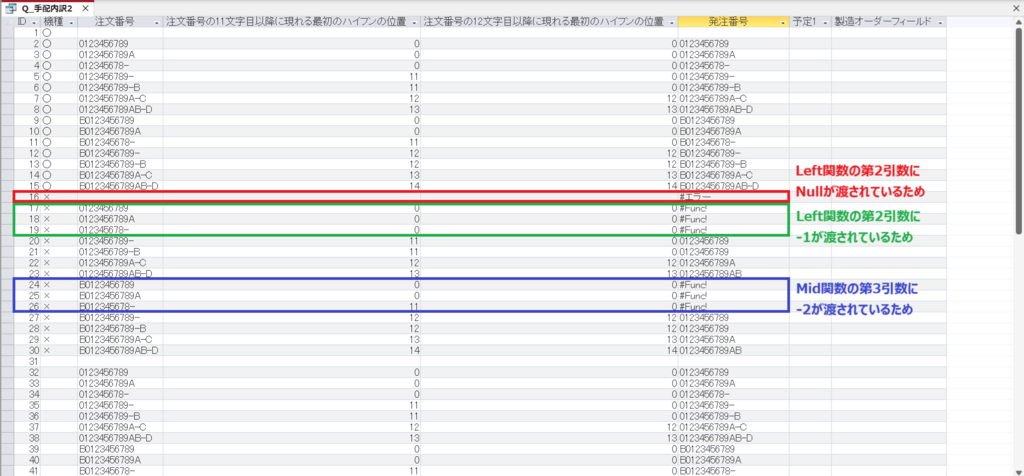Expand the 注文番号 column filter dropdown
This screenshot has height=476, width=1024.
pos(156,21)
